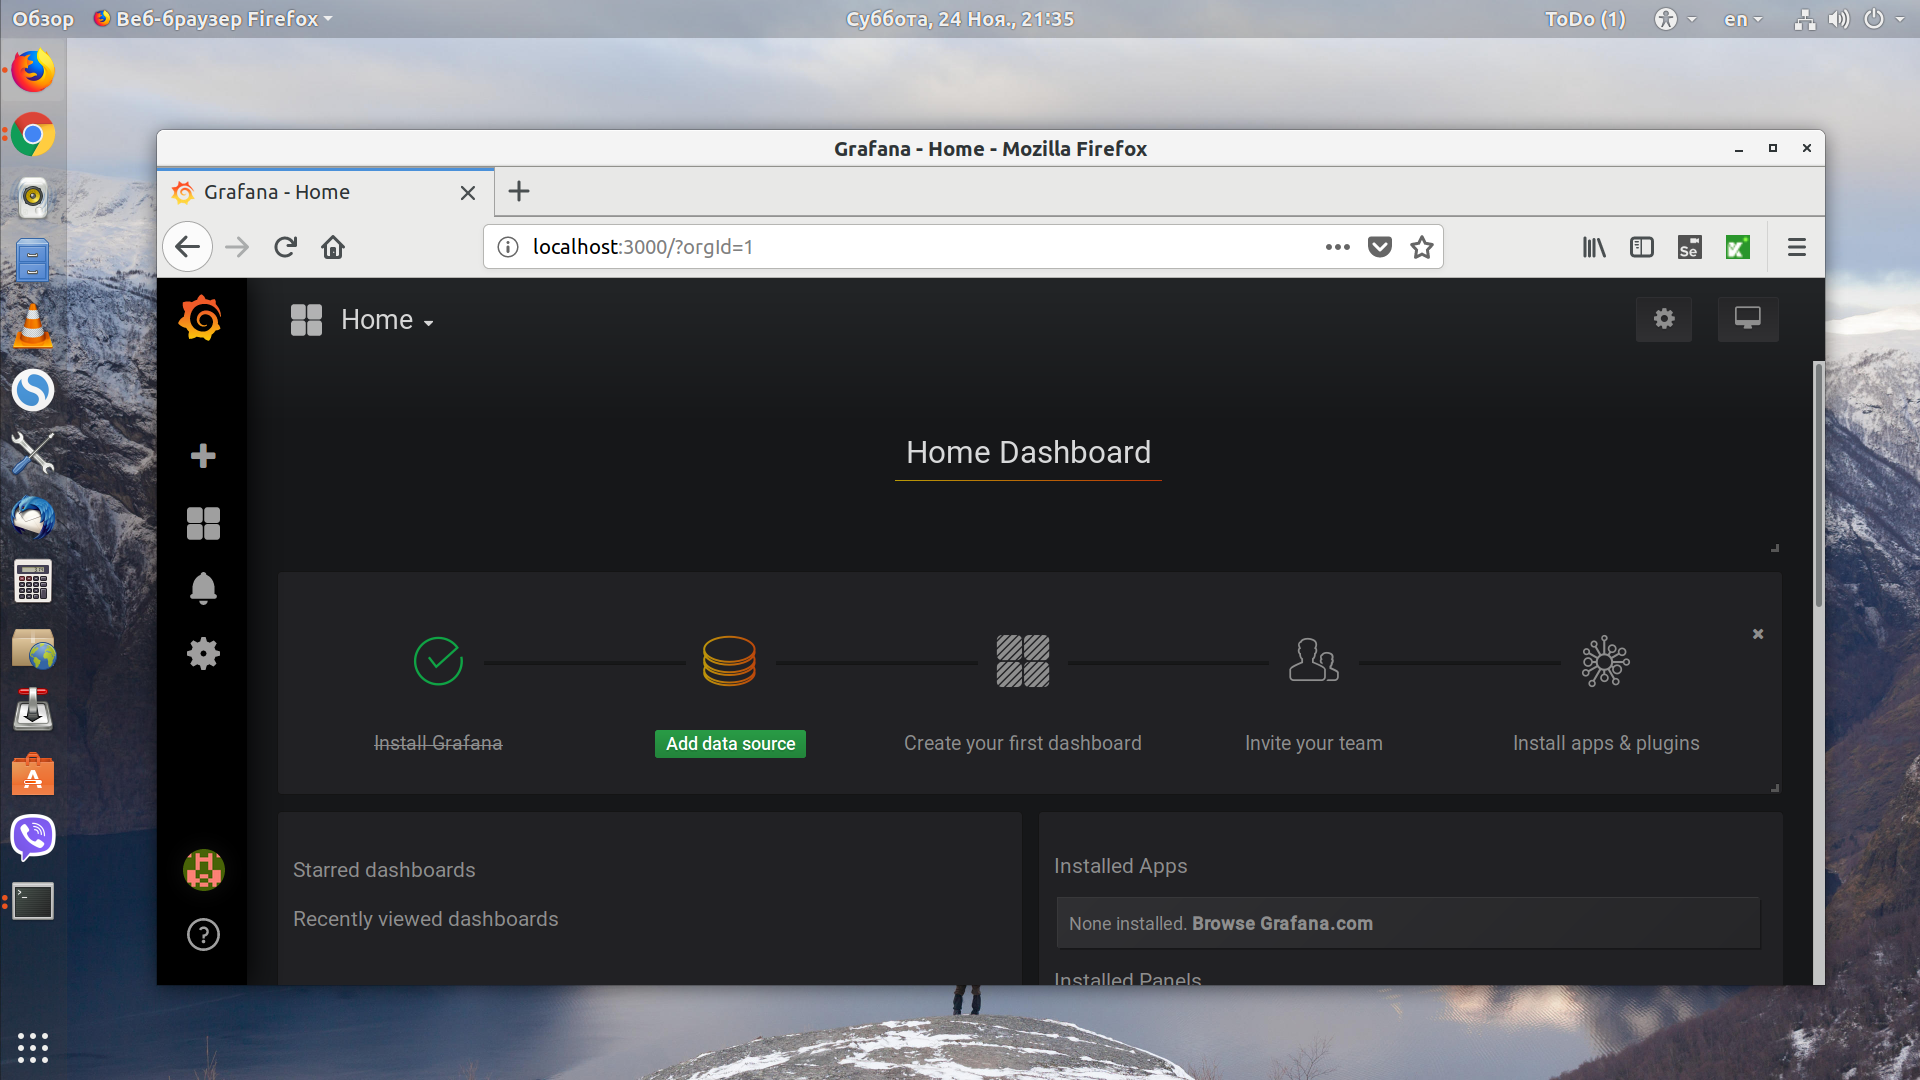
Task: Bookmark this page with star icon
Action: point(1422,247)
